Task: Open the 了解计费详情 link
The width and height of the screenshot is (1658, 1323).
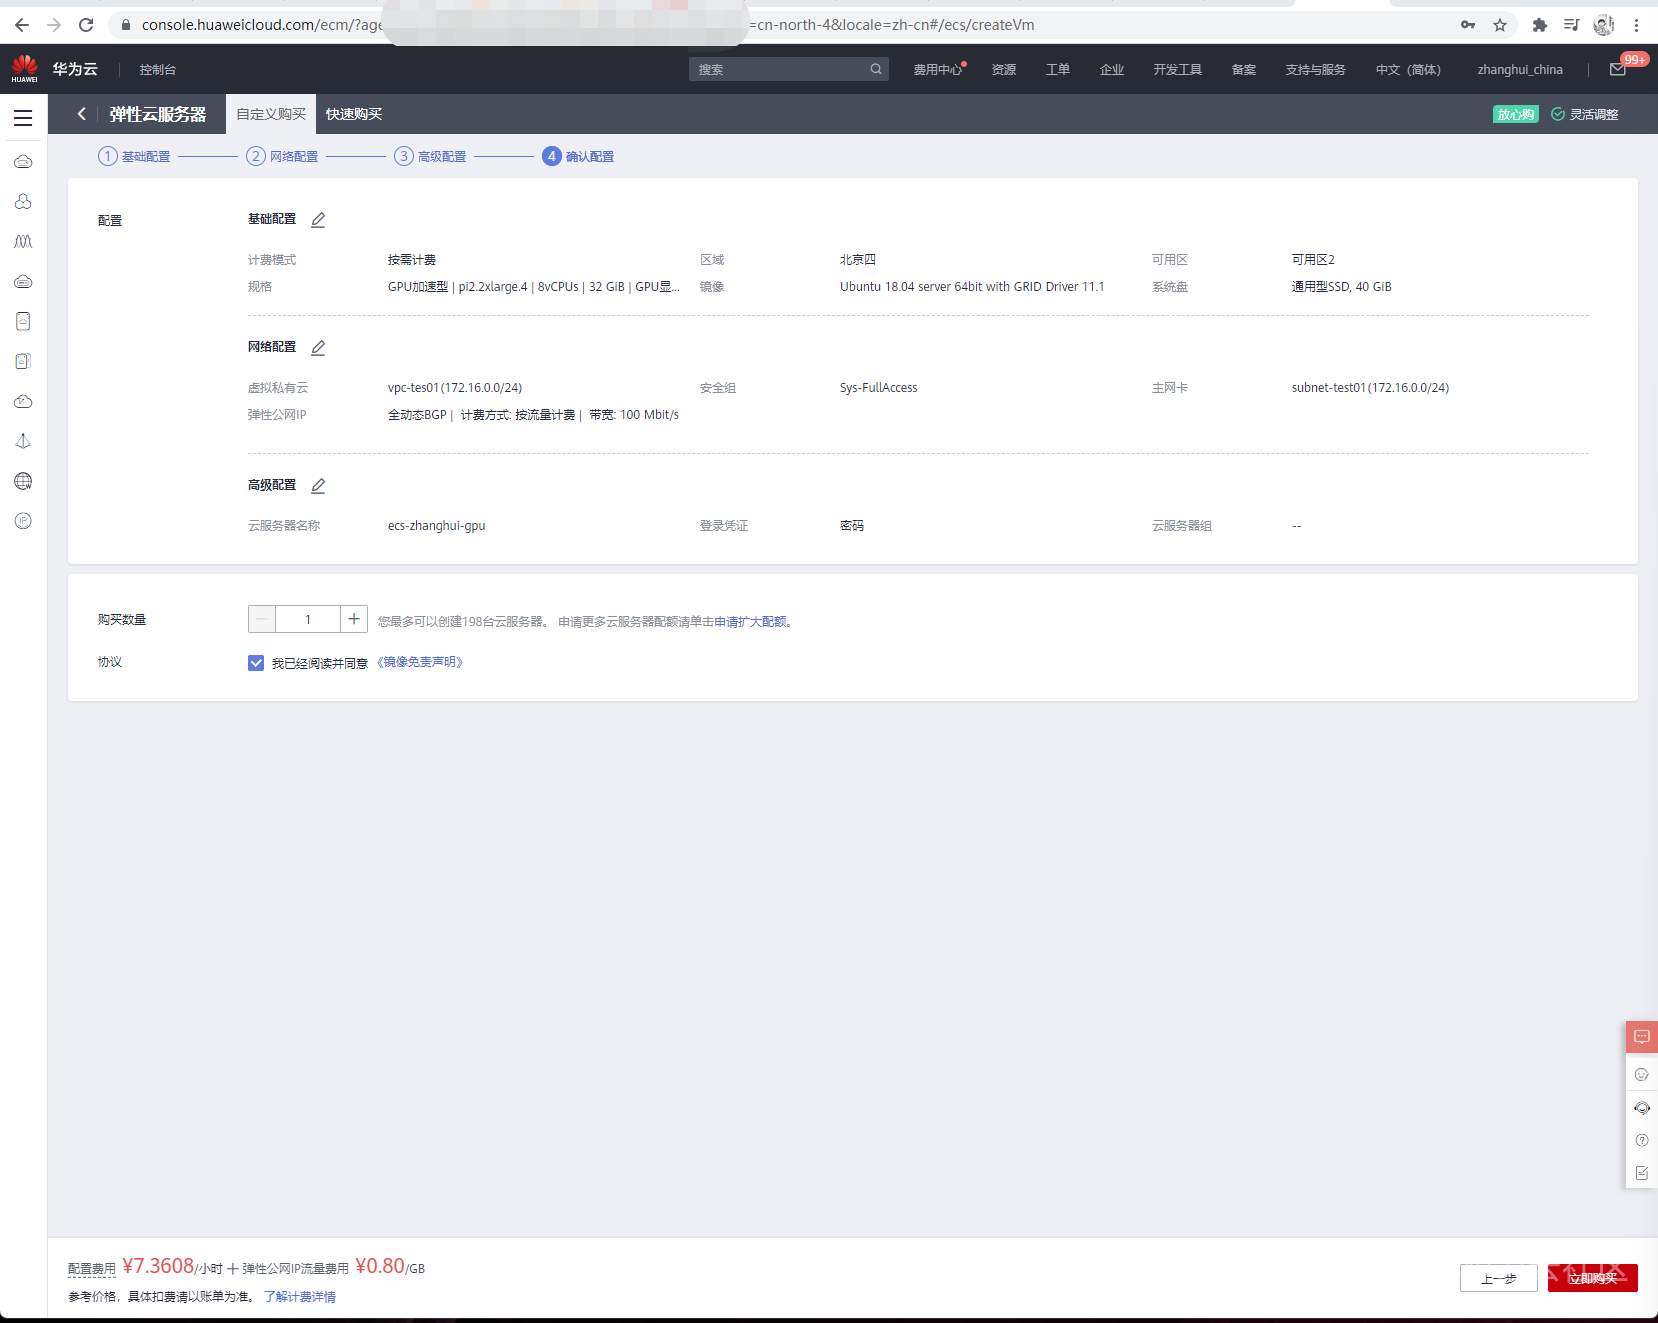Action: (300, 1297)
